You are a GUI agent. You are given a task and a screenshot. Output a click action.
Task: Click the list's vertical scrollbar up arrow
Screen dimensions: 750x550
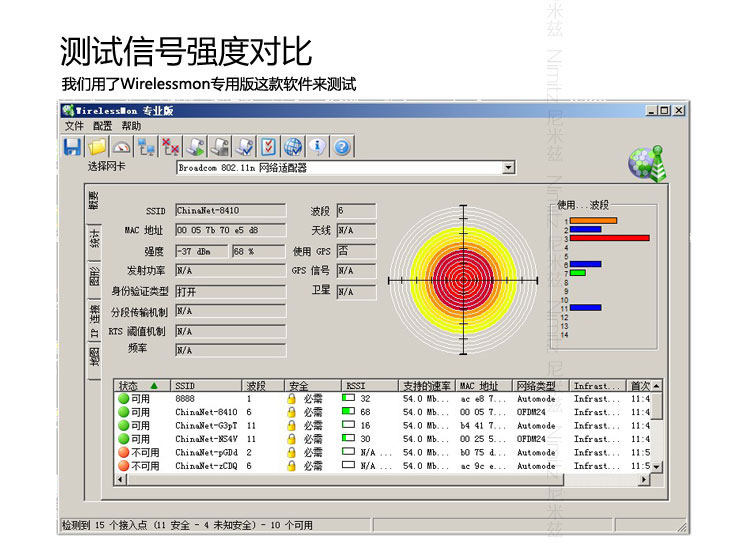tap(657, 385)
